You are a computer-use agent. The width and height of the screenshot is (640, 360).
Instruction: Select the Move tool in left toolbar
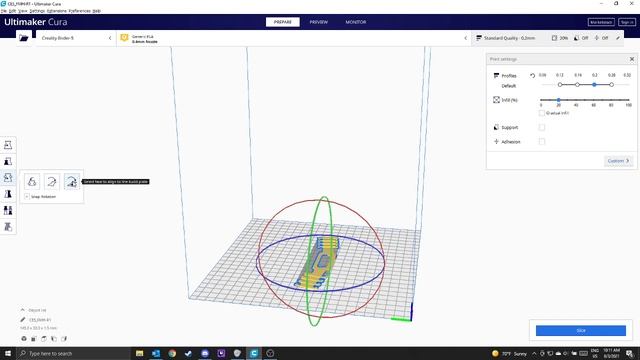8,145
